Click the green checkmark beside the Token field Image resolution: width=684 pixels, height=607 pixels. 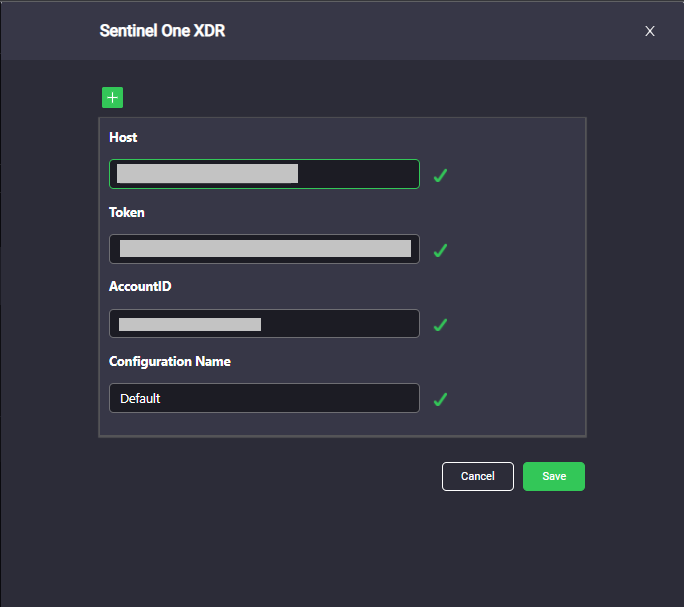tap(440, 250)
